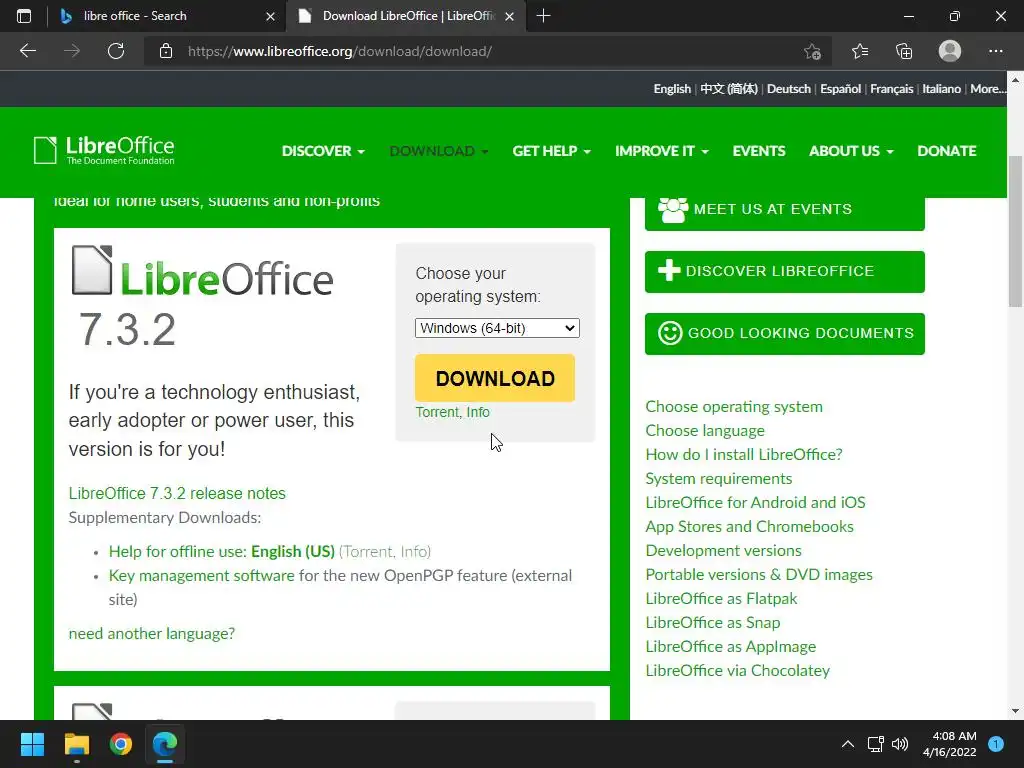Open Edge Settings and more menu
Screen dimensions: 1024x768
[x=995, y=51]
